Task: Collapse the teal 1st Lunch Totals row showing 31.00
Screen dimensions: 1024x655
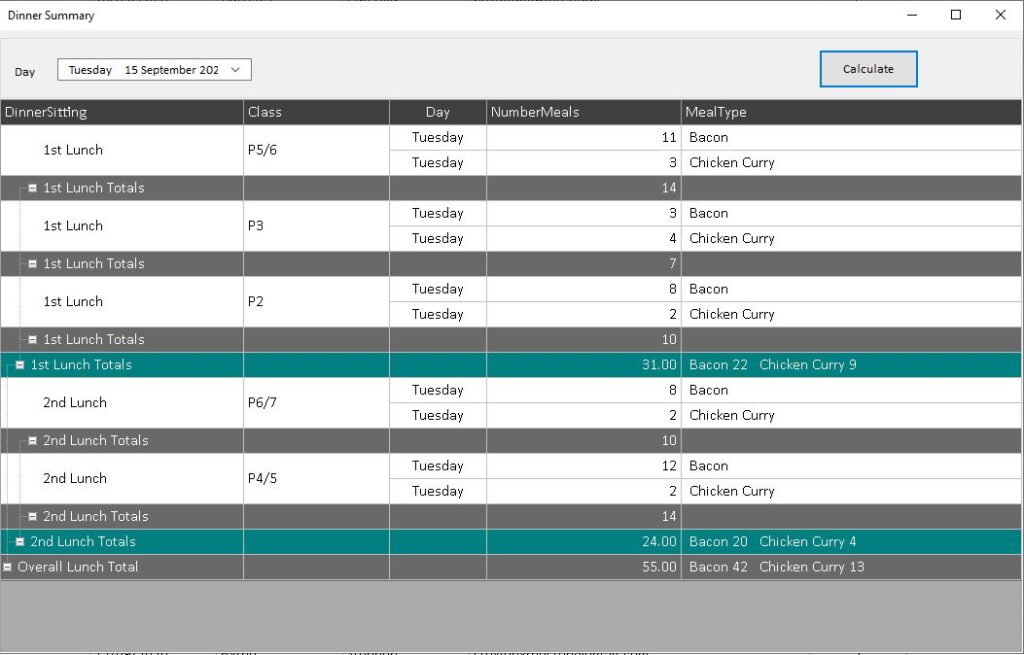Action: pyautogui.click(x=20, y=365)
